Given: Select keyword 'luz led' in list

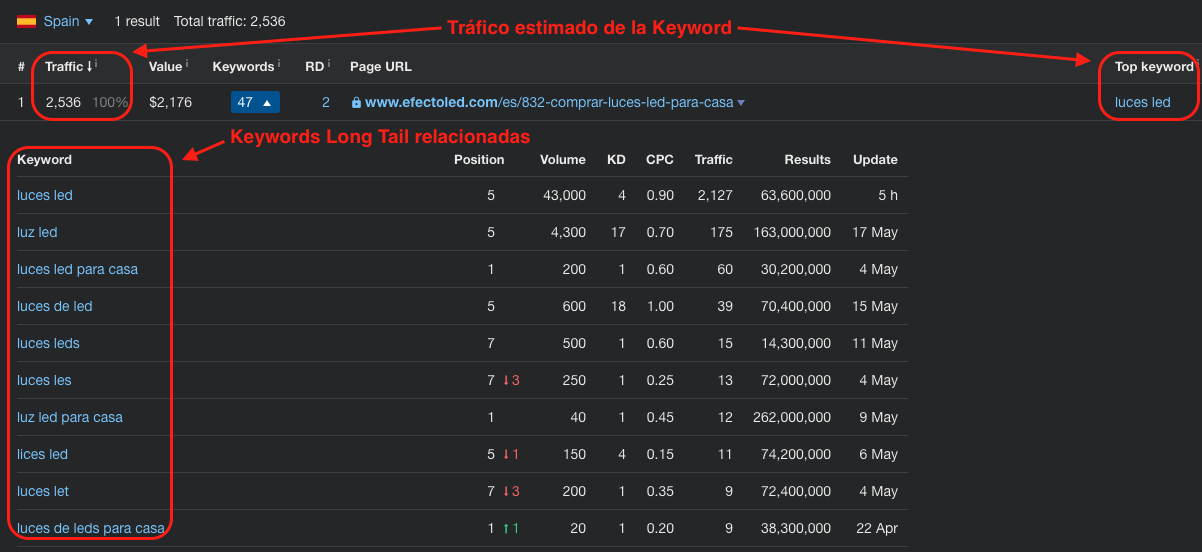Looking at the screenshot, I should 37,232.
